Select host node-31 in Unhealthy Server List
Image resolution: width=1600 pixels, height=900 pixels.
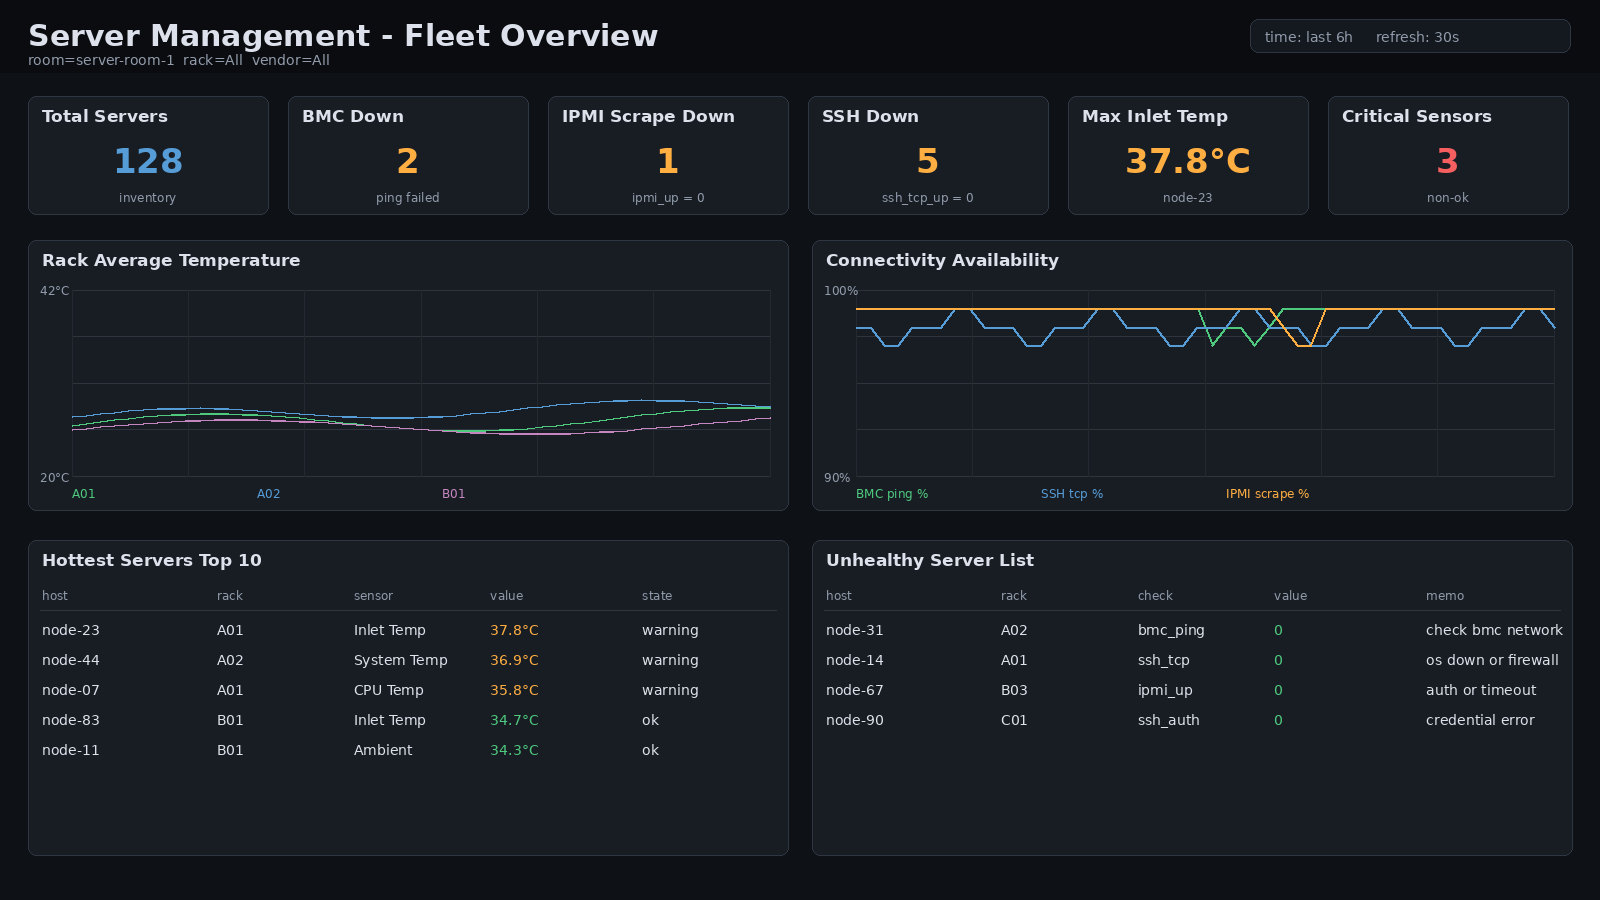855,630
